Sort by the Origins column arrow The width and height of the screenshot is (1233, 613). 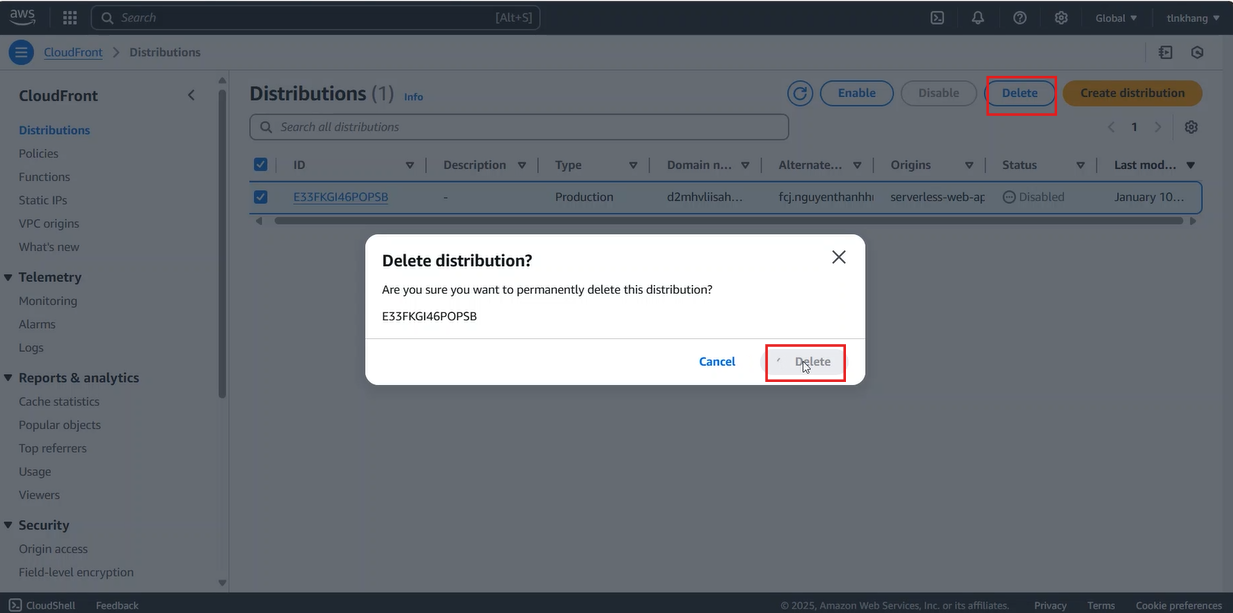(969, 165)
